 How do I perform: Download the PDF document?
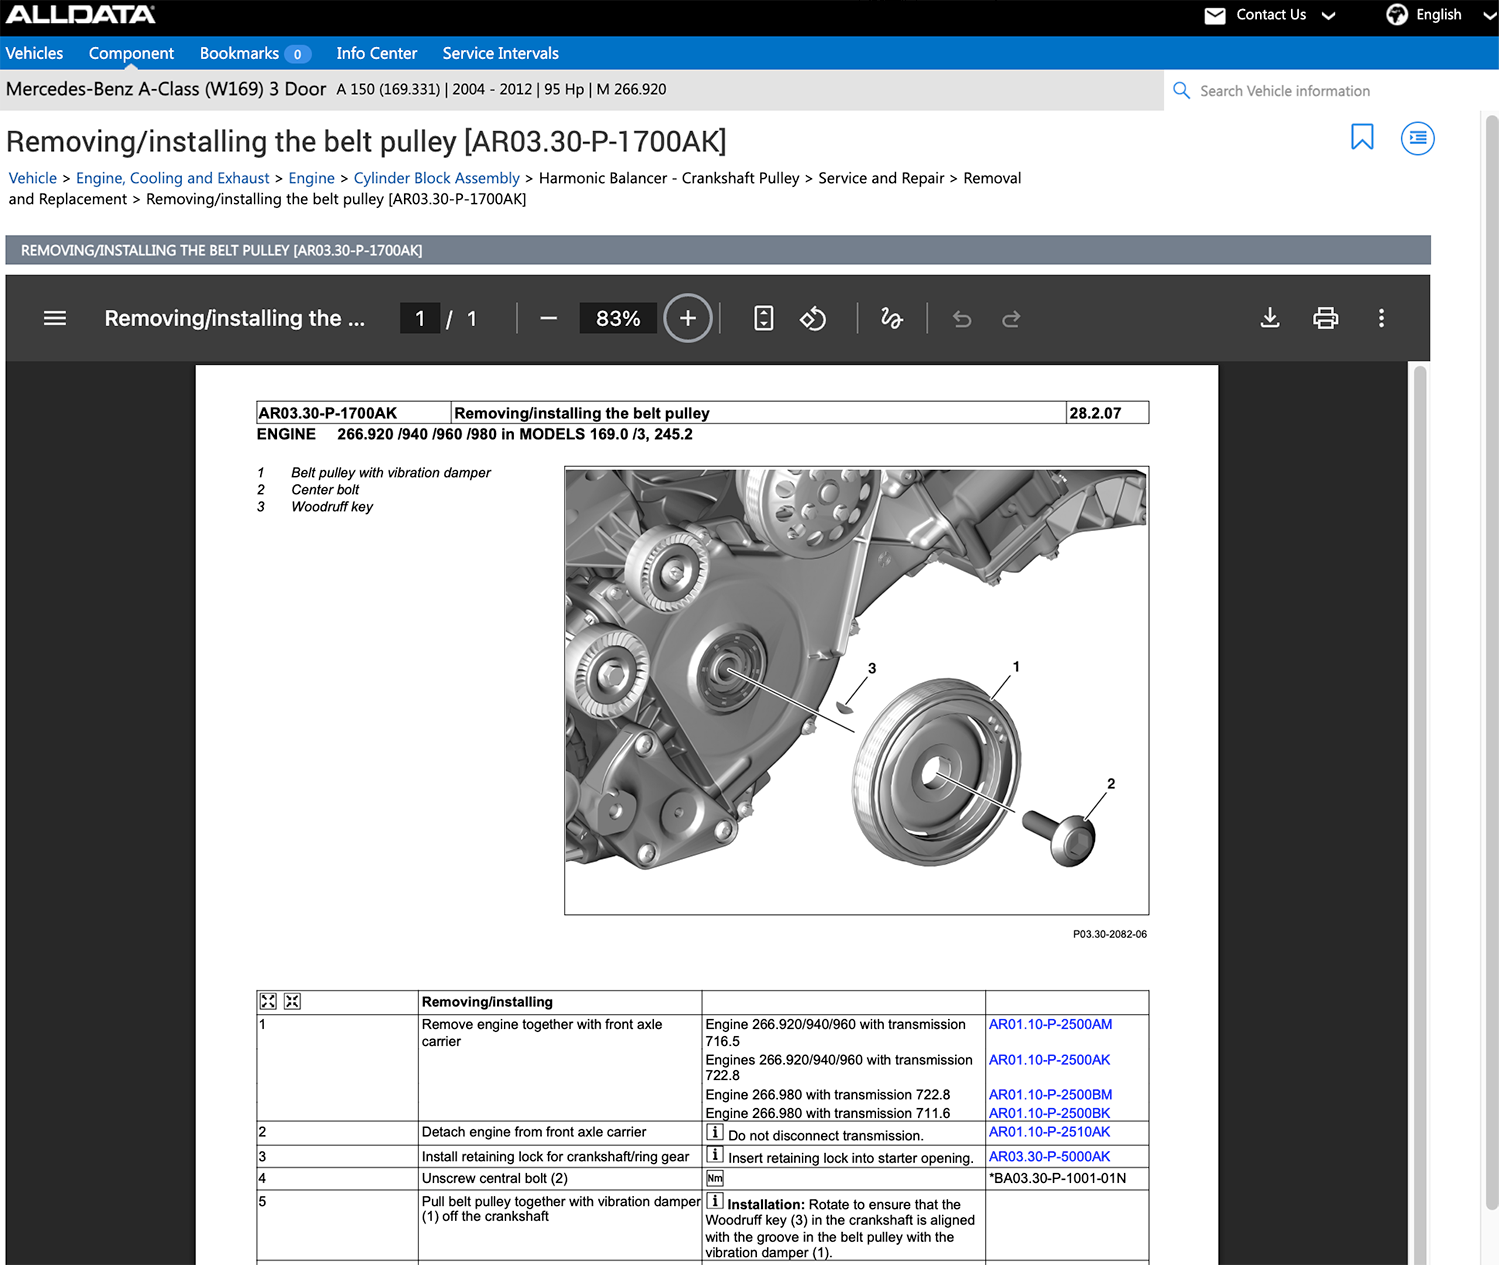point(1270,318)
